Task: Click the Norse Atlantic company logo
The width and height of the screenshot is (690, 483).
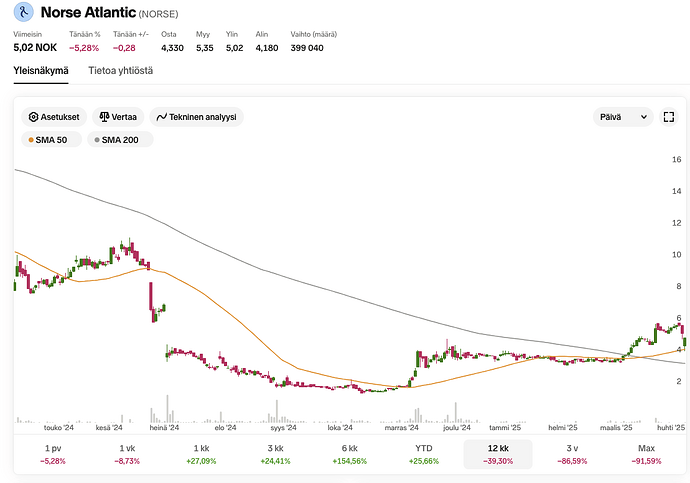Action: pos(25,14)
